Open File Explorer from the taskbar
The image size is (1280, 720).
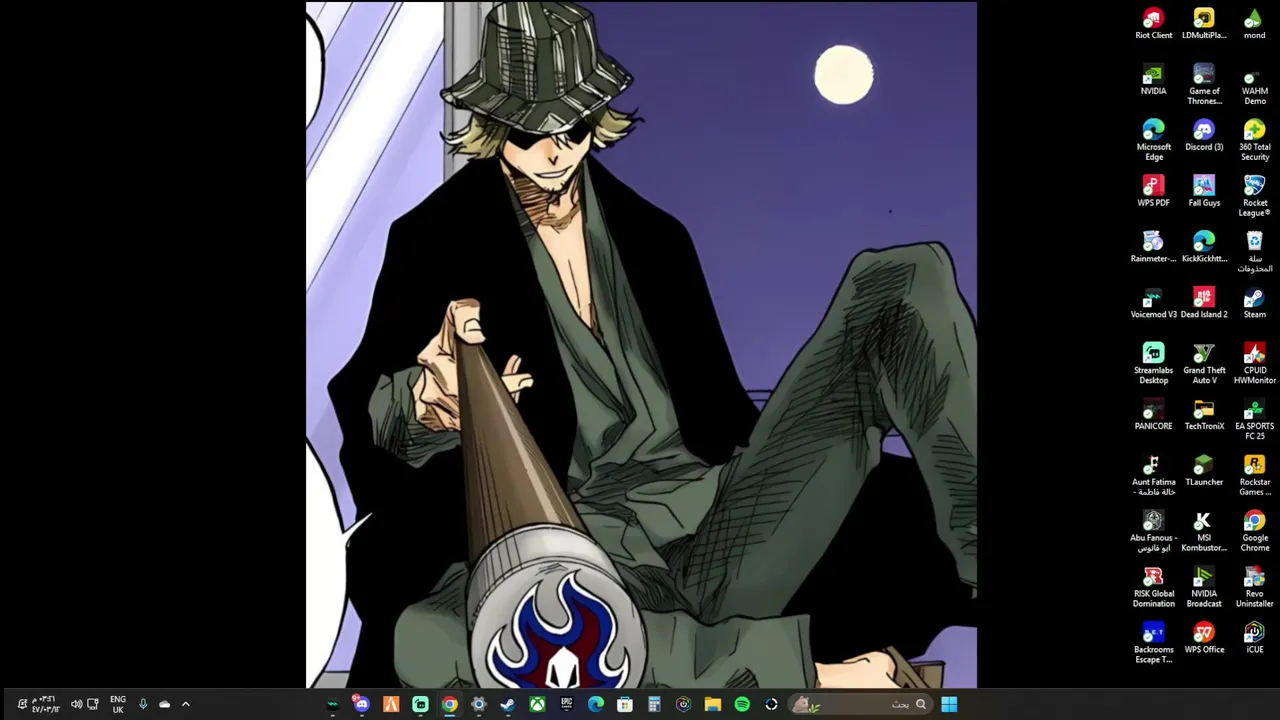pos(713,704)
